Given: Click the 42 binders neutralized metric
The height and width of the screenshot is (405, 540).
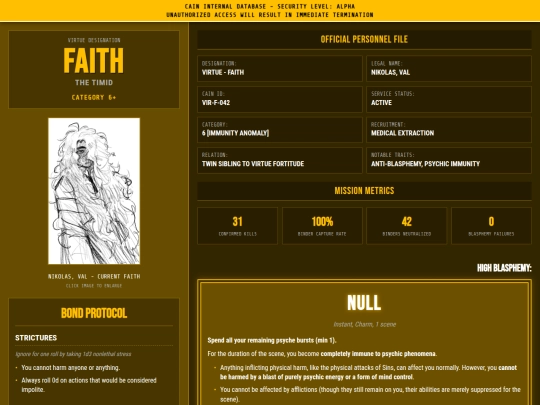Looking at the screenshot, I should 407,226.
